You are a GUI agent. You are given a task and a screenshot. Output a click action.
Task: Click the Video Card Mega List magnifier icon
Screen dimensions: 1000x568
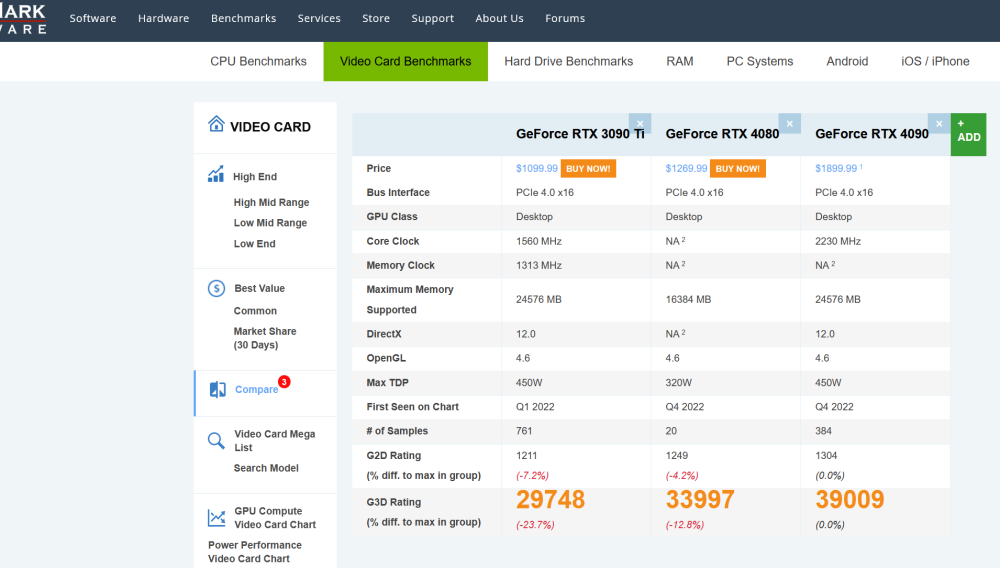216,441
